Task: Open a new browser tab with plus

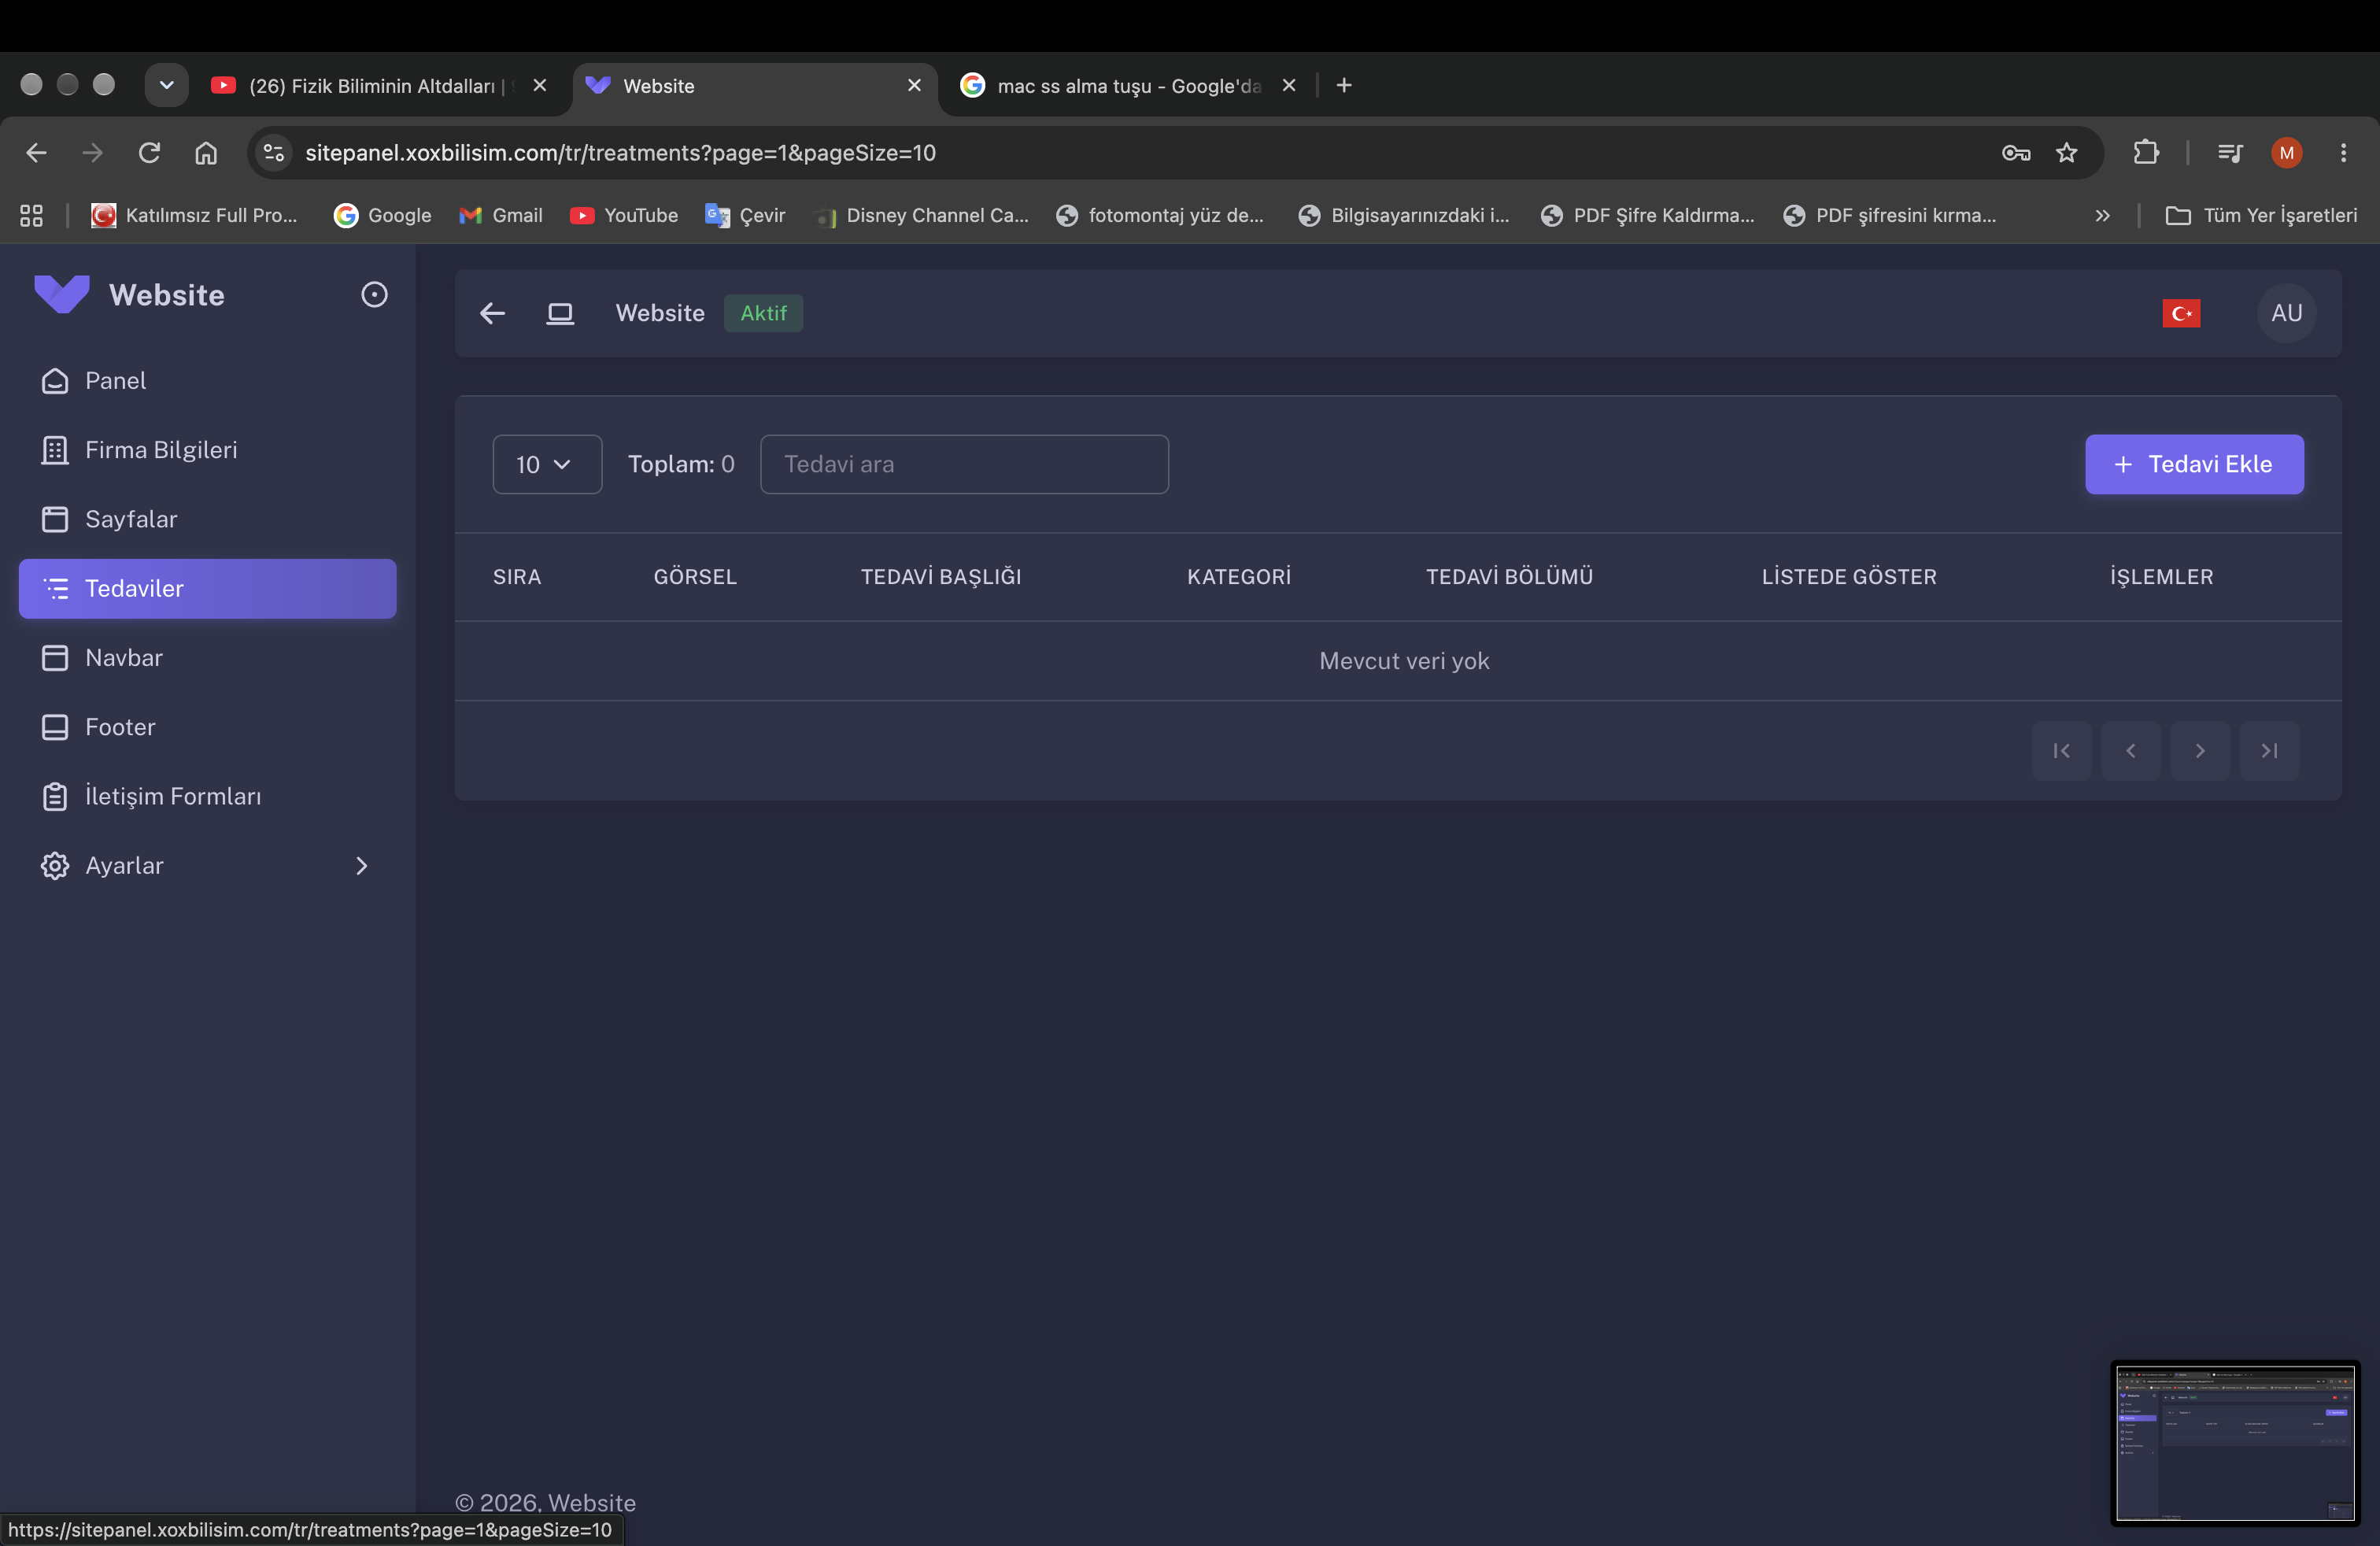Action: pos(1344,85)
